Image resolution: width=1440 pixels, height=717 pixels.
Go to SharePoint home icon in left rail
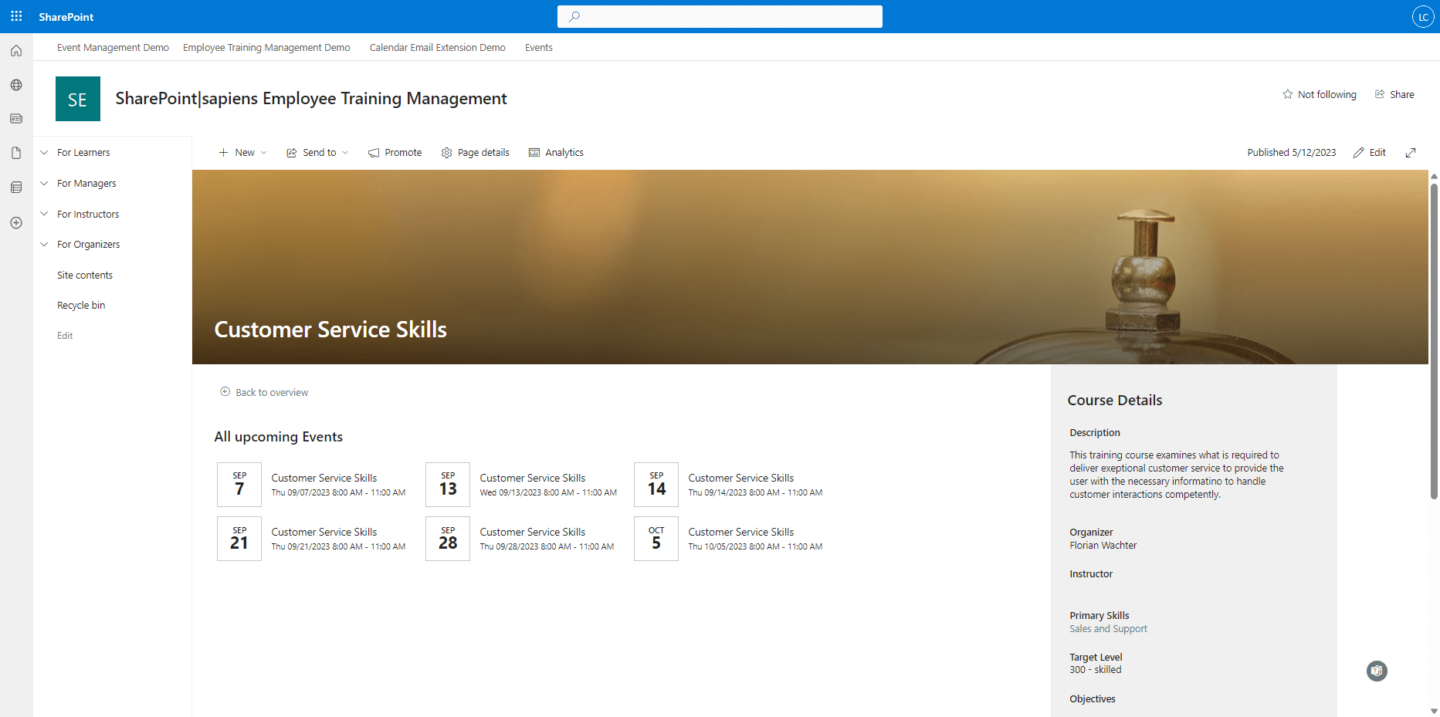(16, 51)
